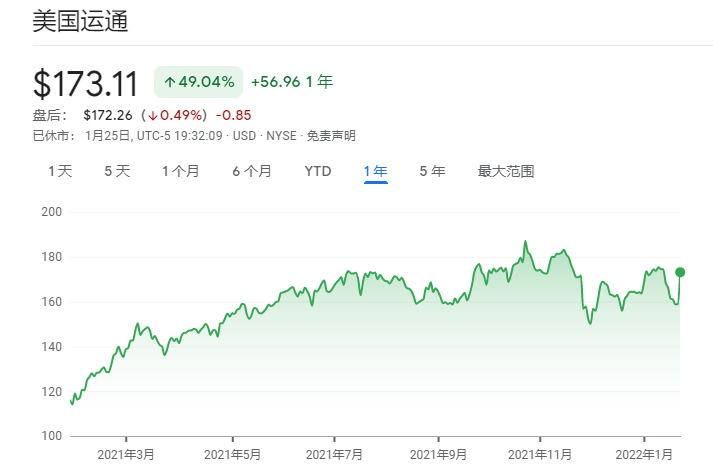This screenshot has width=713, height=474.
Task: Click the 盘后 price $172.26
Action: (x=108, y=116)
